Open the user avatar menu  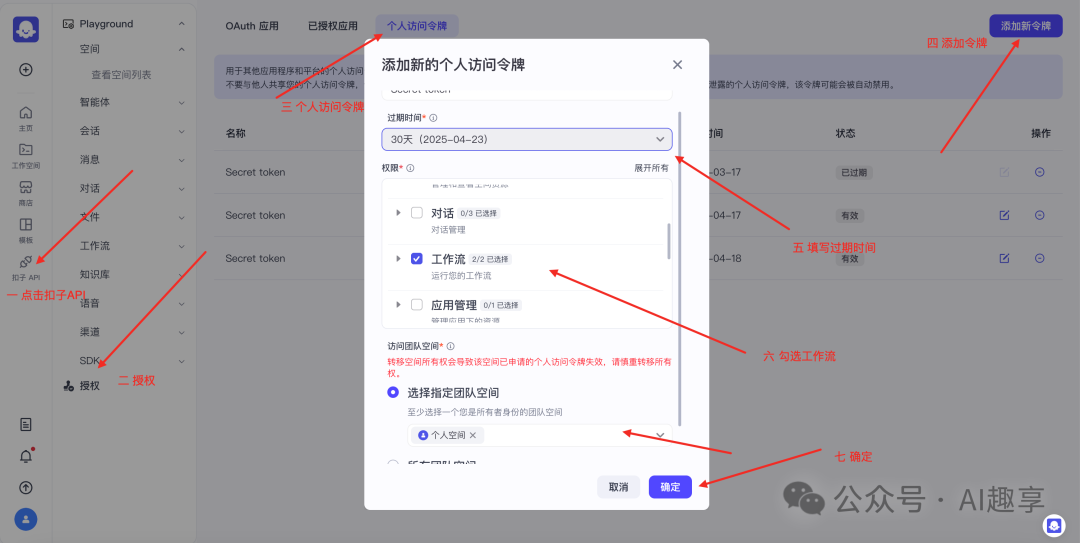pos(25,519)
